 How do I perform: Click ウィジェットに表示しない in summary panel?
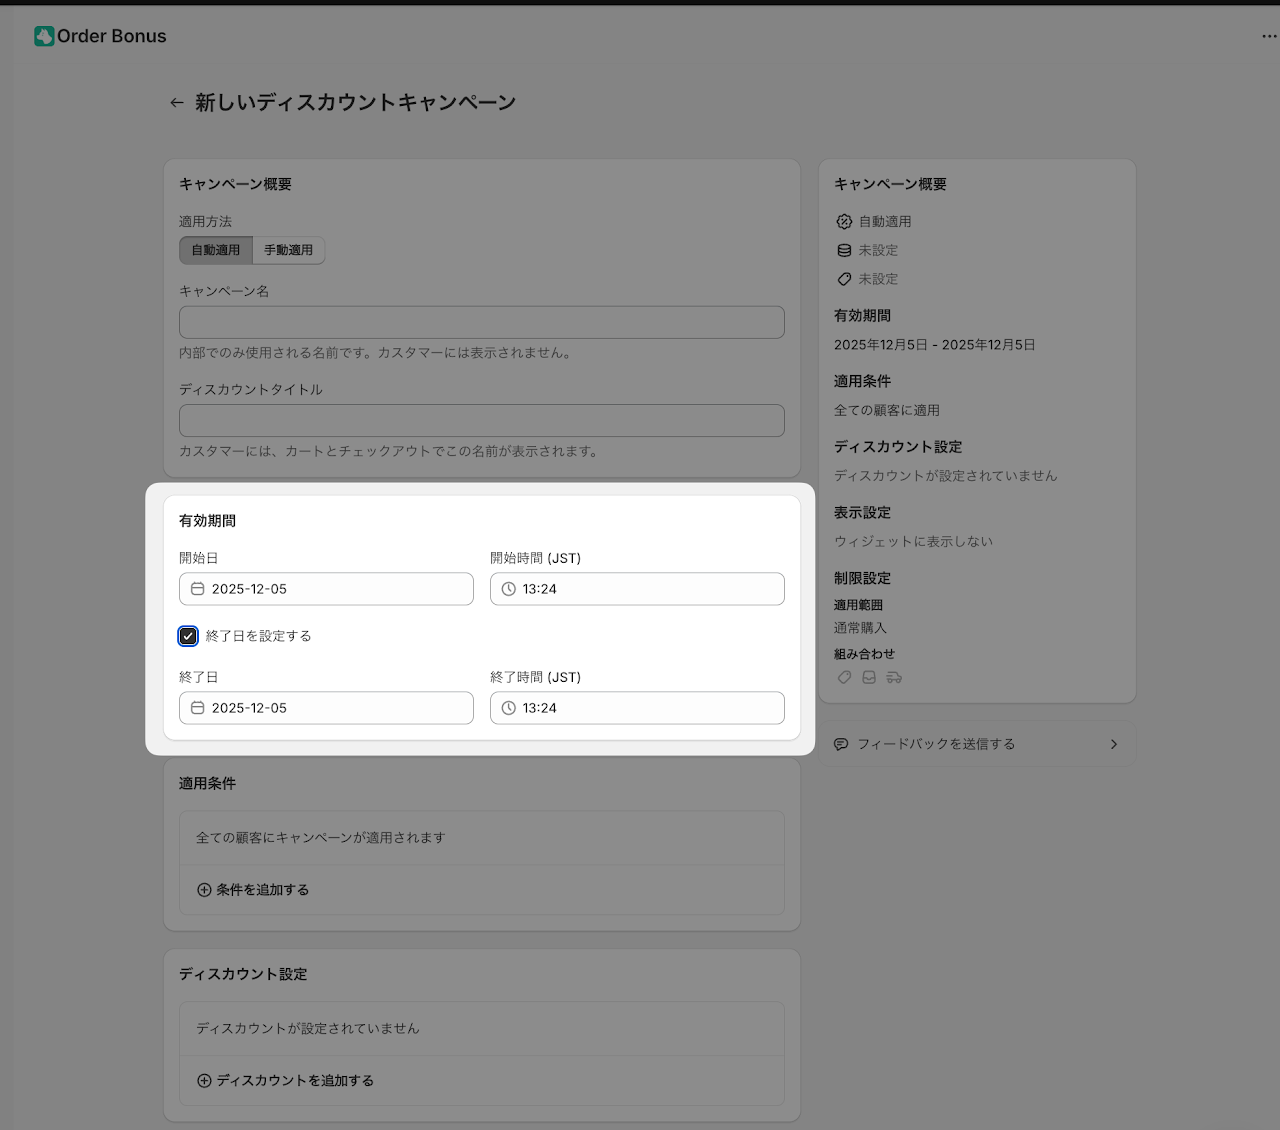click(914, 541)
